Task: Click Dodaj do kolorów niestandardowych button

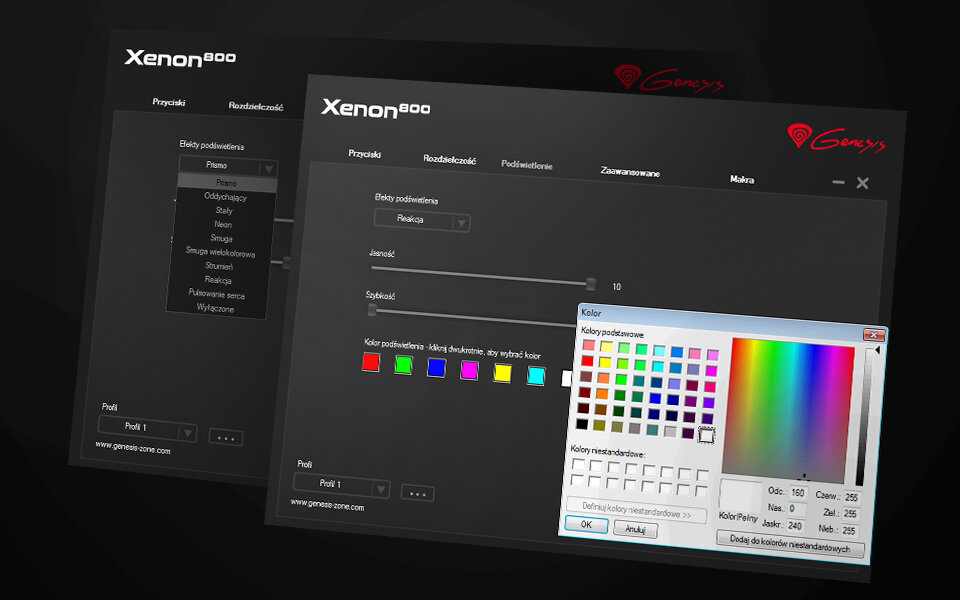Action: click(790, 549)
